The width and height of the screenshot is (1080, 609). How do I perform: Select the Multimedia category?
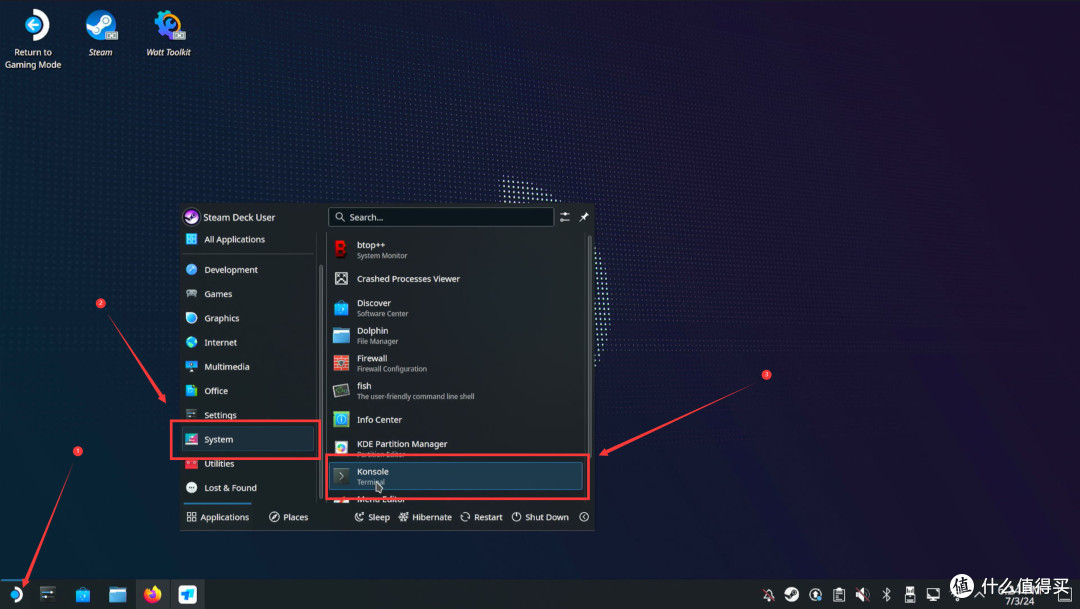(248, 367)
